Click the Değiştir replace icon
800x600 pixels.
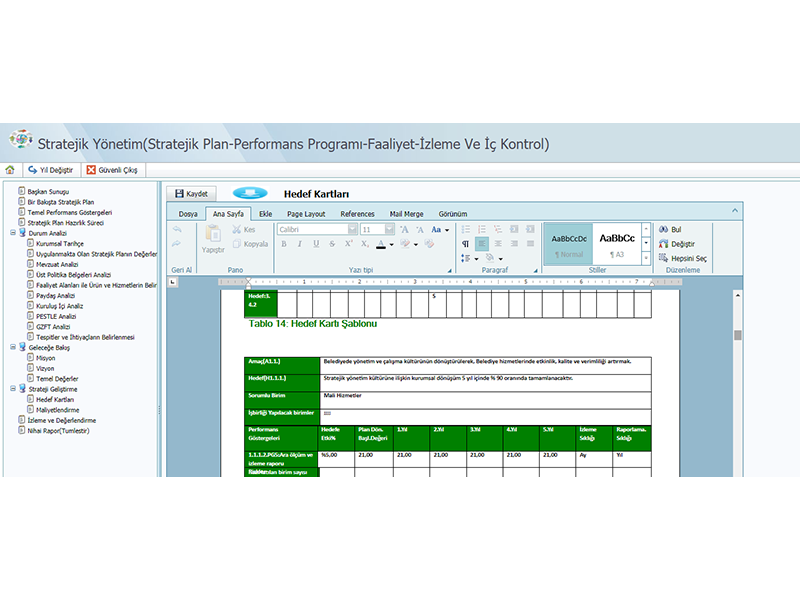(x=663, y=244)
